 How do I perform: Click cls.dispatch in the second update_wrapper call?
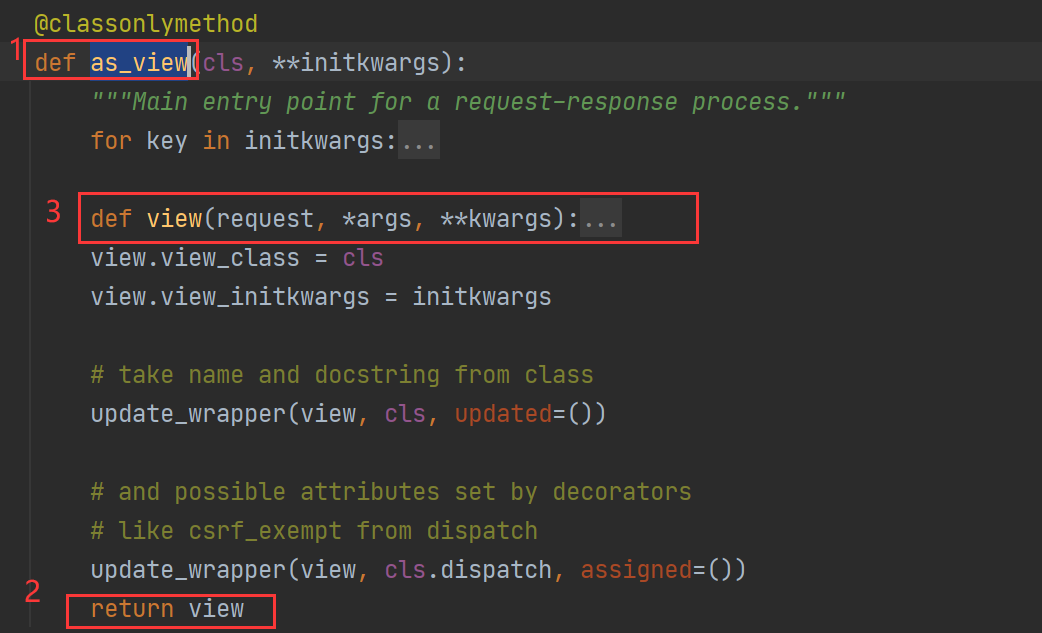point(468,570)
